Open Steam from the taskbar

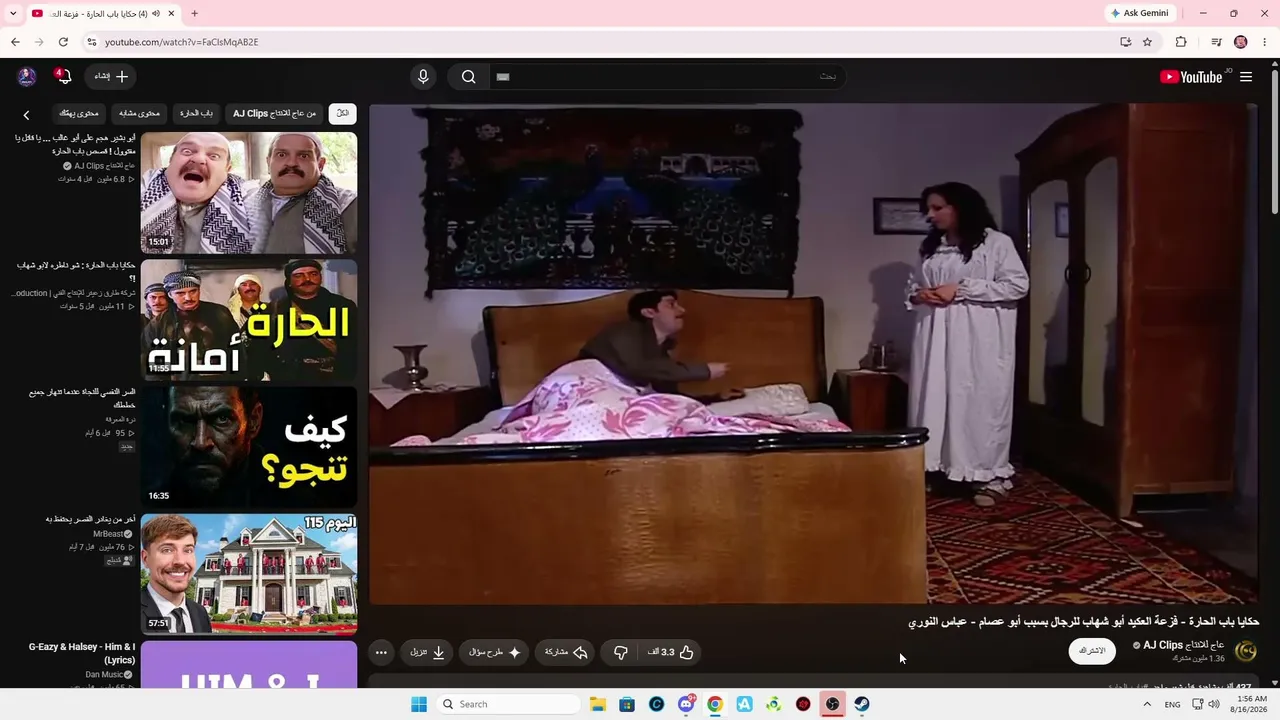coord(862,704)
